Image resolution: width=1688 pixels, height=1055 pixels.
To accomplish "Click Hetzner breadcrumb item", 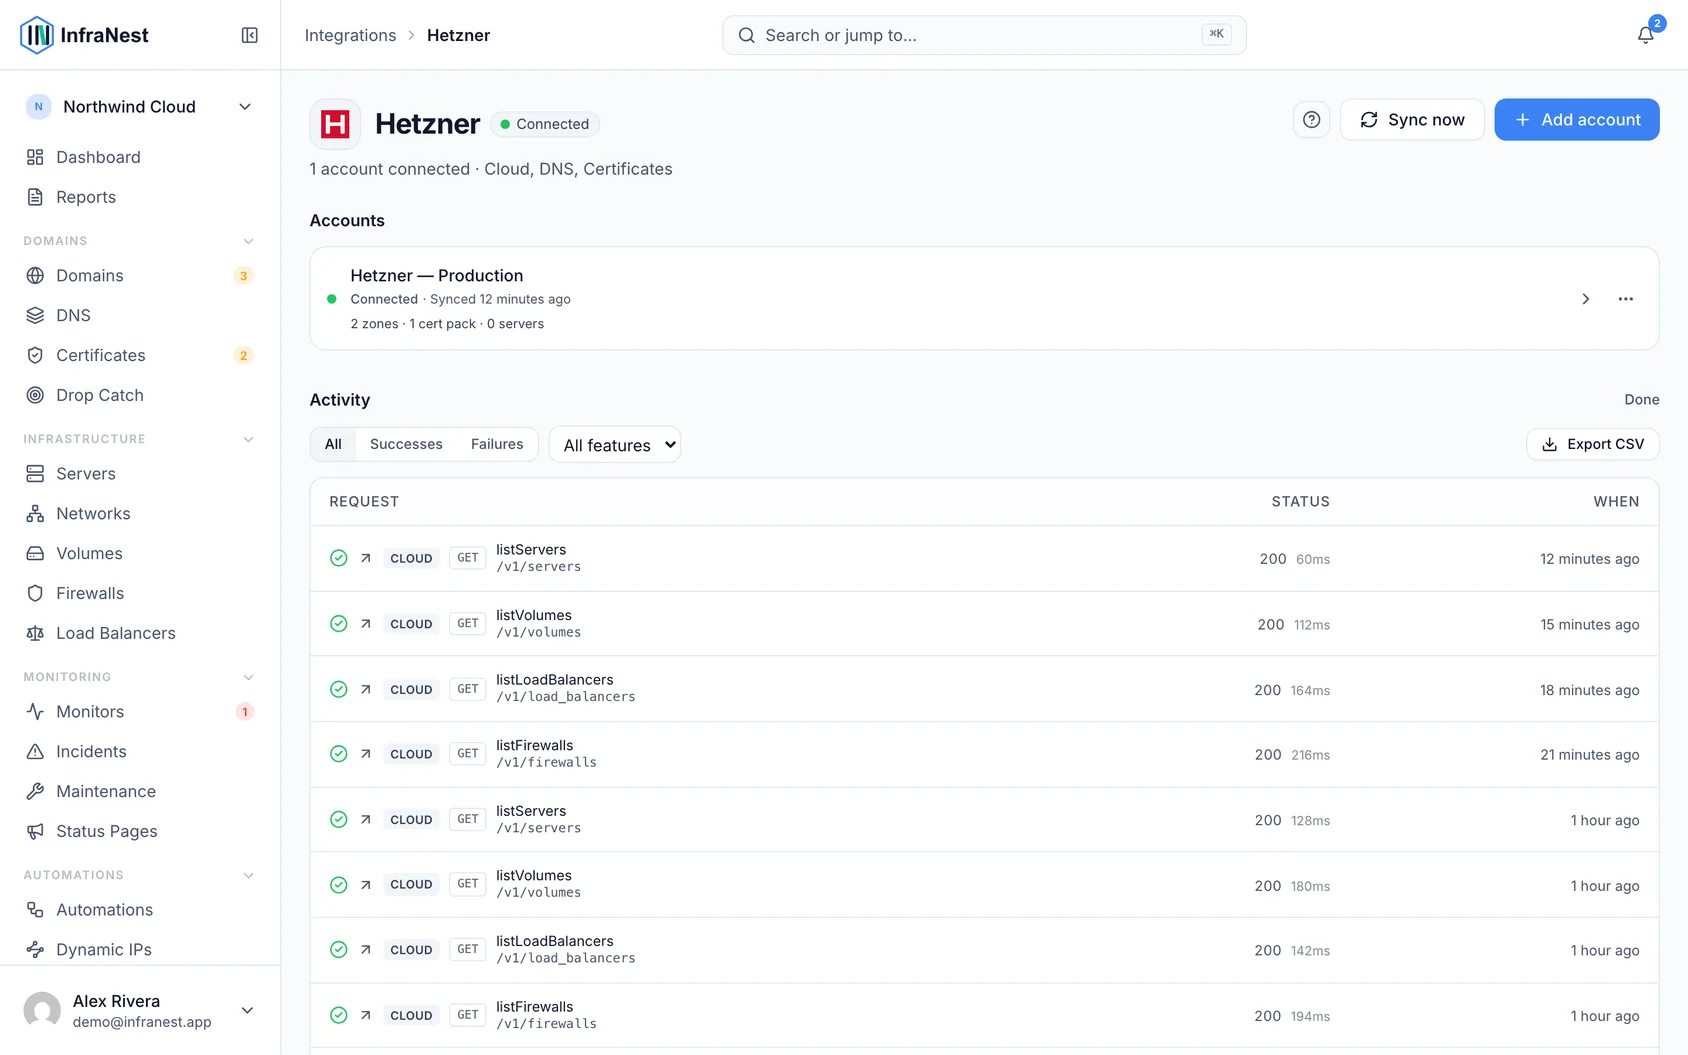I will [x=458, y=35].
